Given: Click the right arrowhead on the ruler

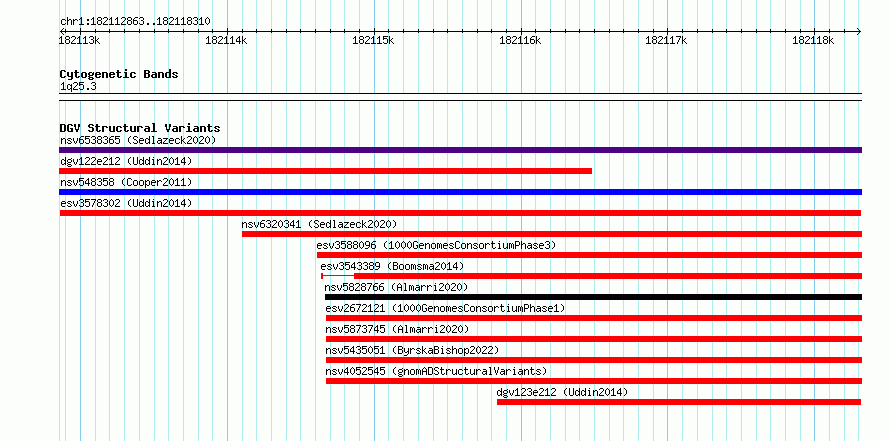Looking at the screenshot, I should 859,31.
